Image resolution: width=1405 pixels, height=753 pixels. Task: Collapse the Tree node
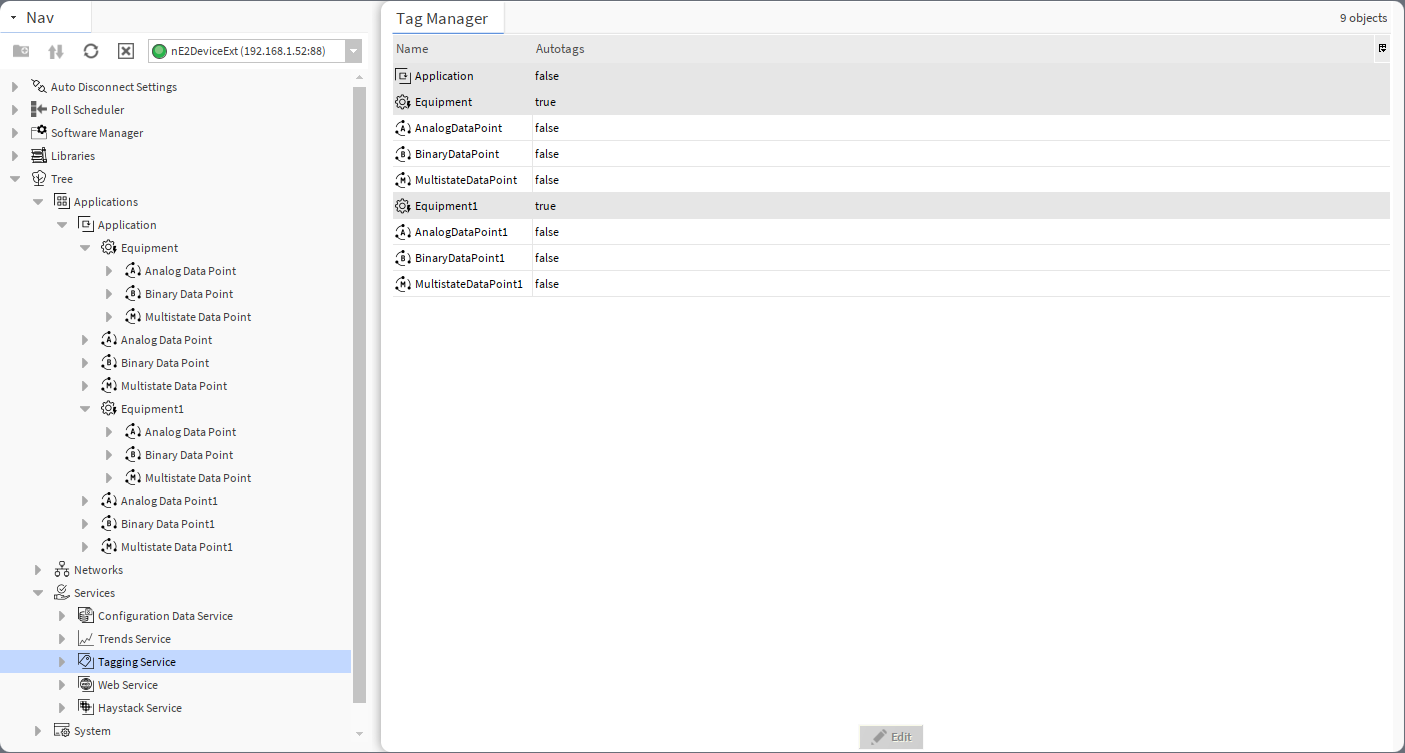pyautogui.click(x=14, y=178)
